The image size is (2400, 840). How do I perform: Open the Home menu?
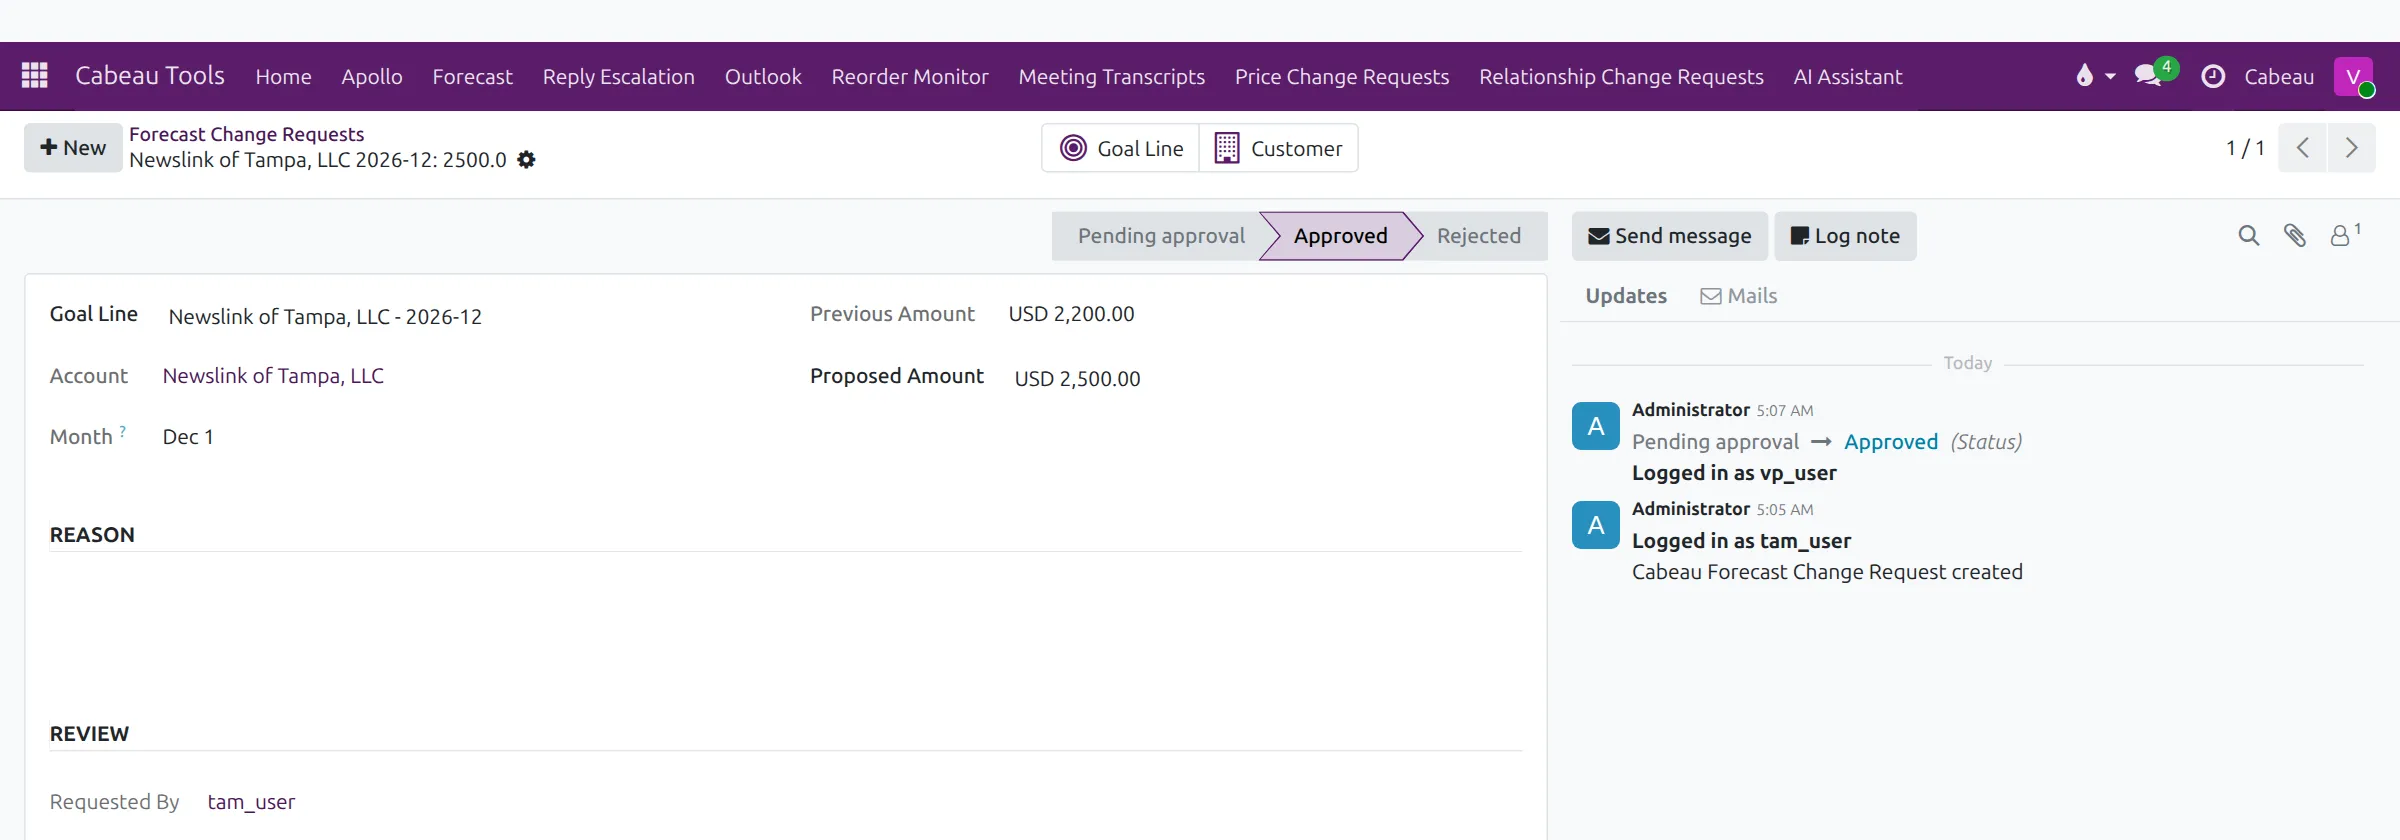pyautogui.click(x=283, y=76)
